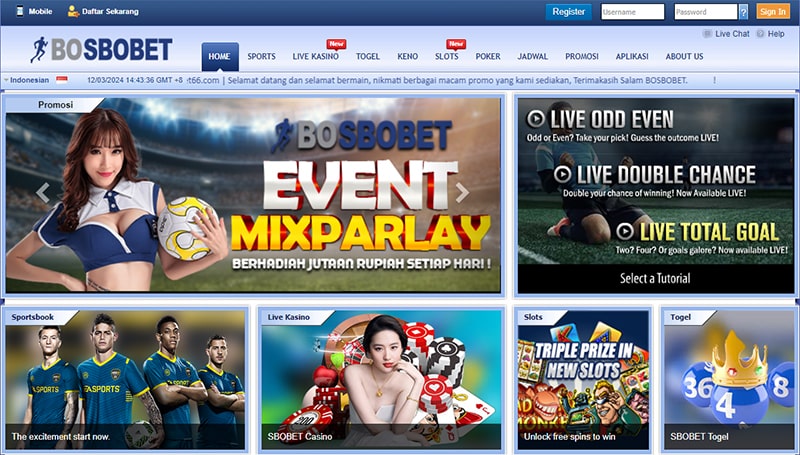Open the Live Kasino menu tab
Image resolution: width=800 pixels, height=455 pixels.
[x=315, y=57]
